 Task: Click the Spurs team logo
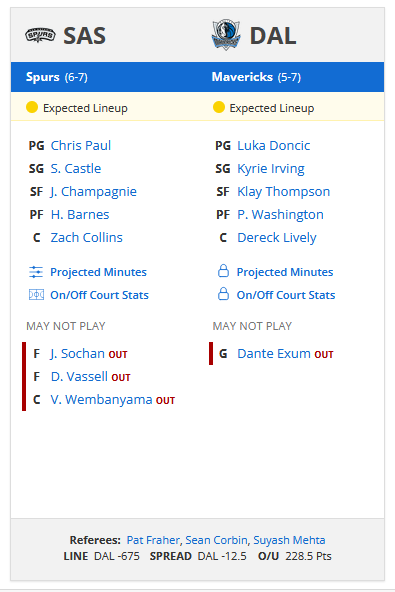(40, 35)
